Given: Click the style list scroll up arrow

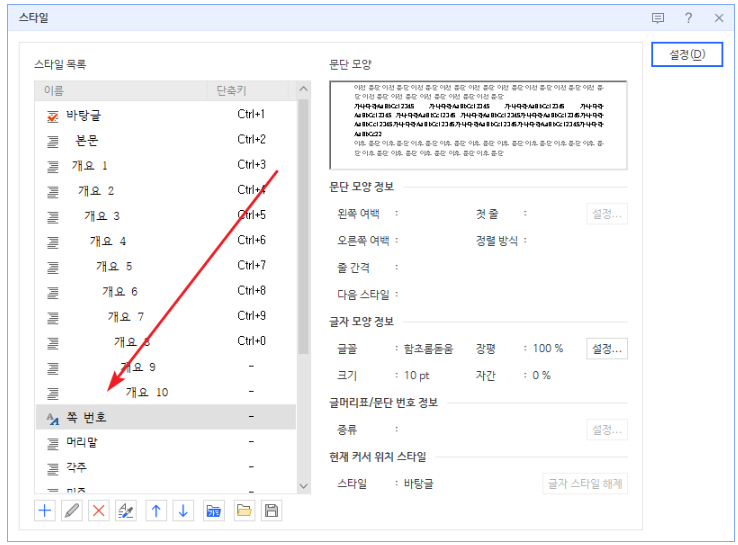Looking at the screenshot, I should tap(304, 88).
